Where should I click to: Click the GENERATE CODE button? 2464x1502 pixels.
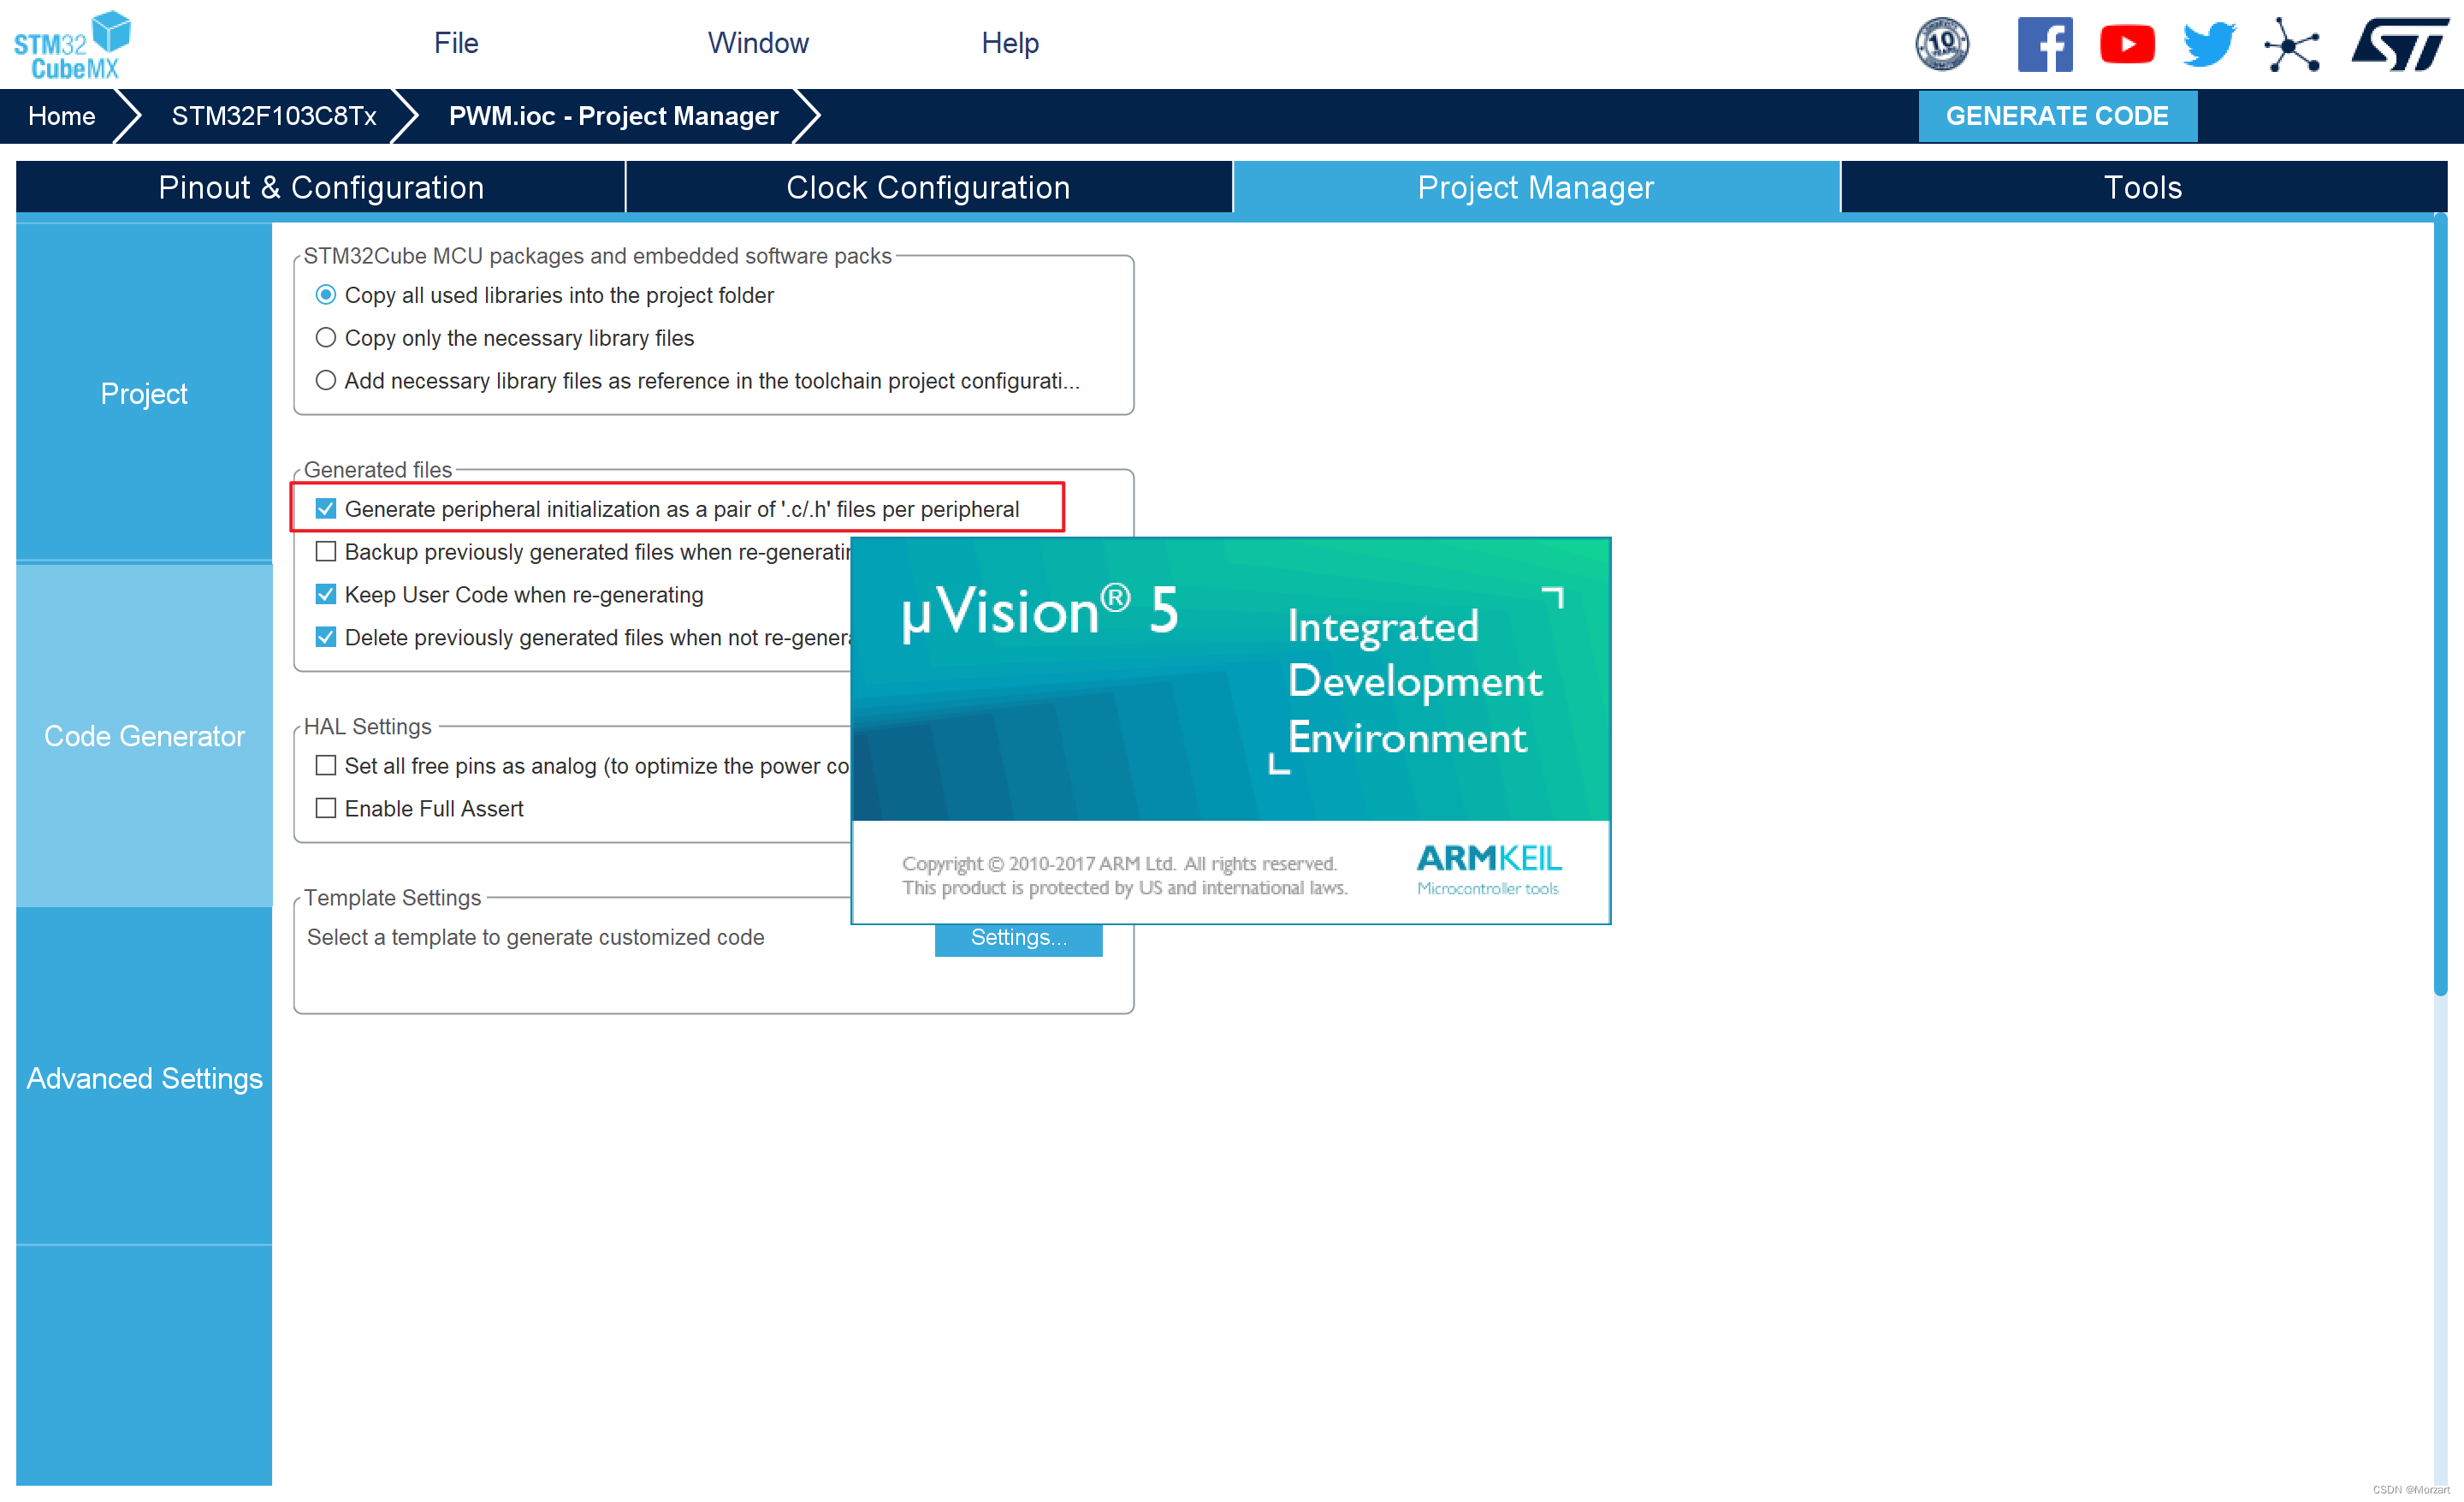pos(2057,116)
